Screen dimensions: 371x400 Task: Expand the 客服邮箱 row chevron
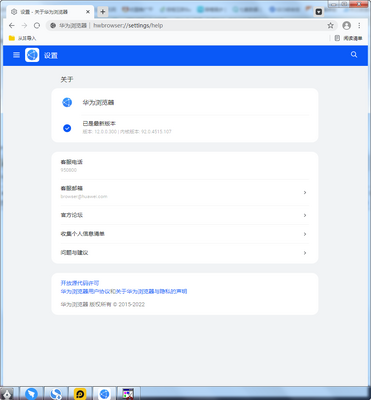pyautogui.click(x=305, y=193)
